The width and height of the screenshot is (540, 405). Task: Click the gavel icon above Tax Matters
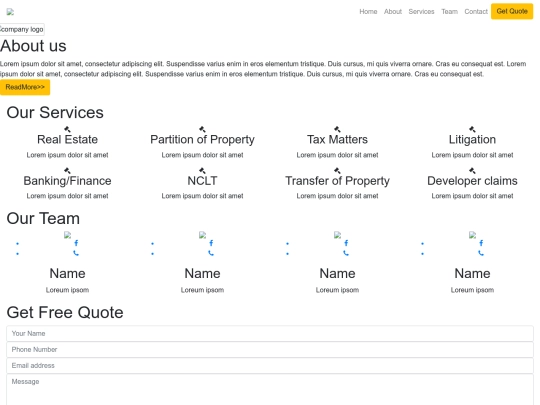338,129
